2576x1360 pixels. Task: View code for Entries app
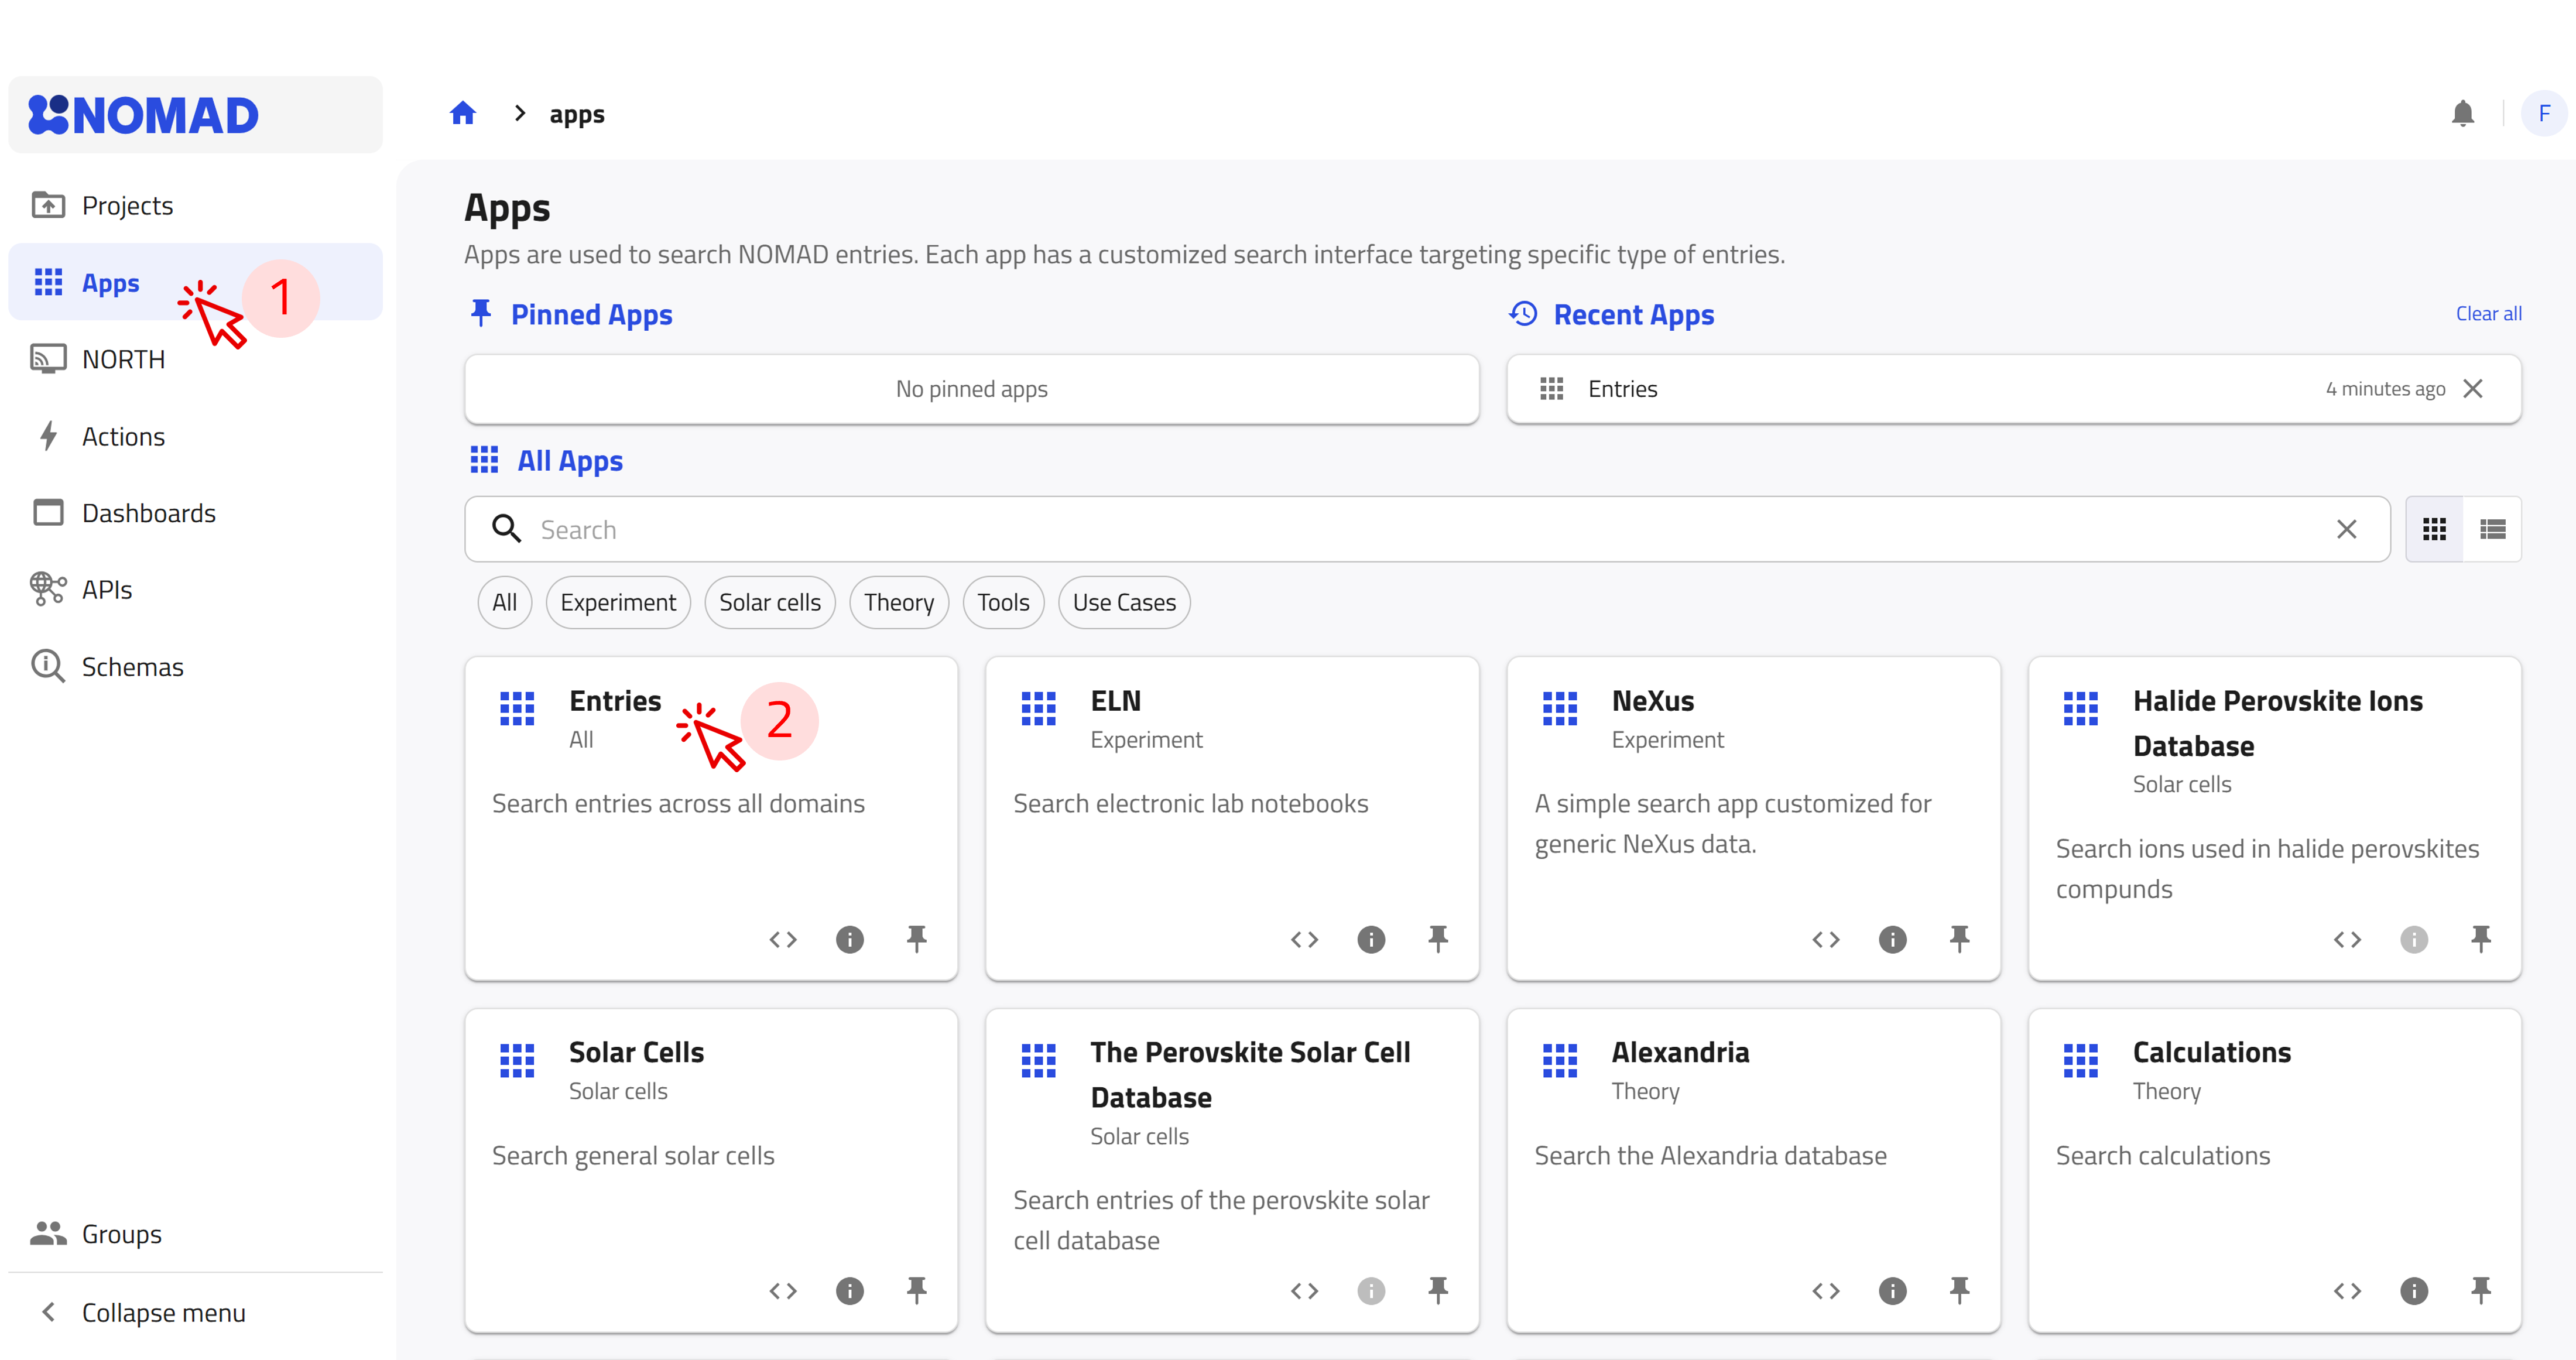pos(783,939)
